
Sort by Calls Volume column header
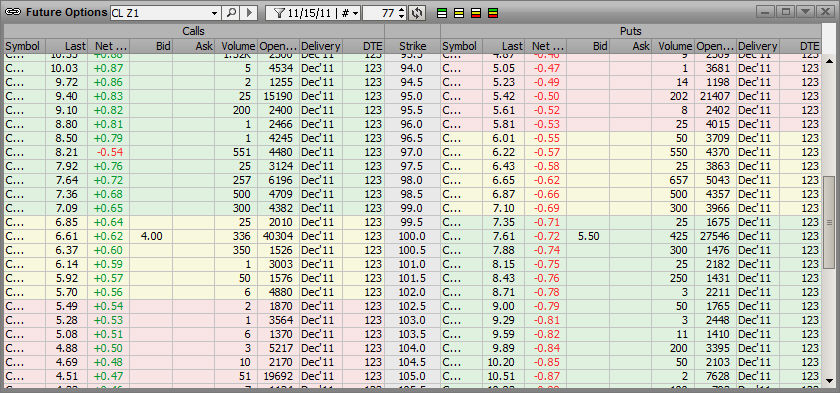(236, 47)
